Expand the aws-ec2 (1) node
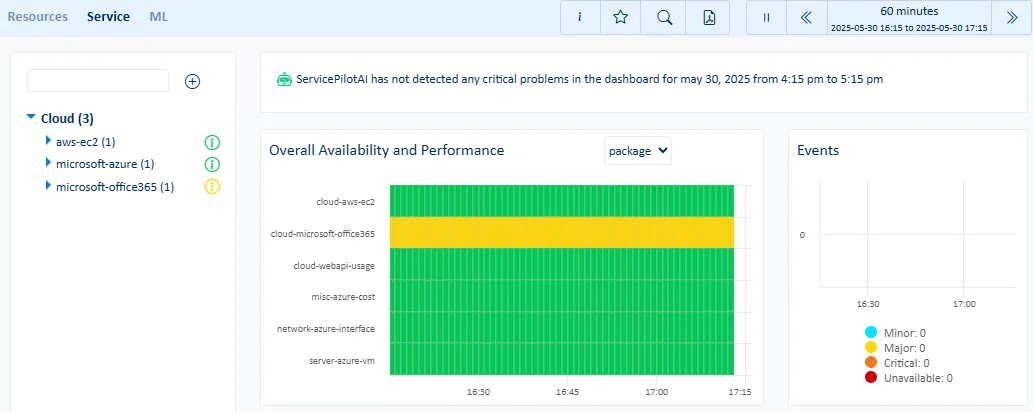1033x412 pixels. [x=48, y=140]
